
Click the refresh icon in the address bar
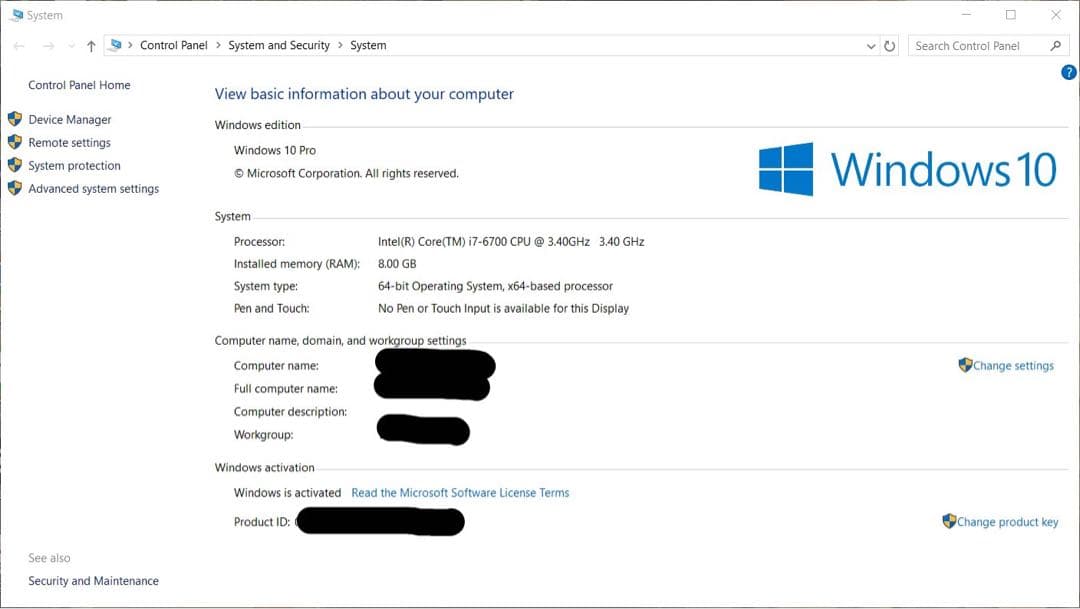[x=889, y=45]
